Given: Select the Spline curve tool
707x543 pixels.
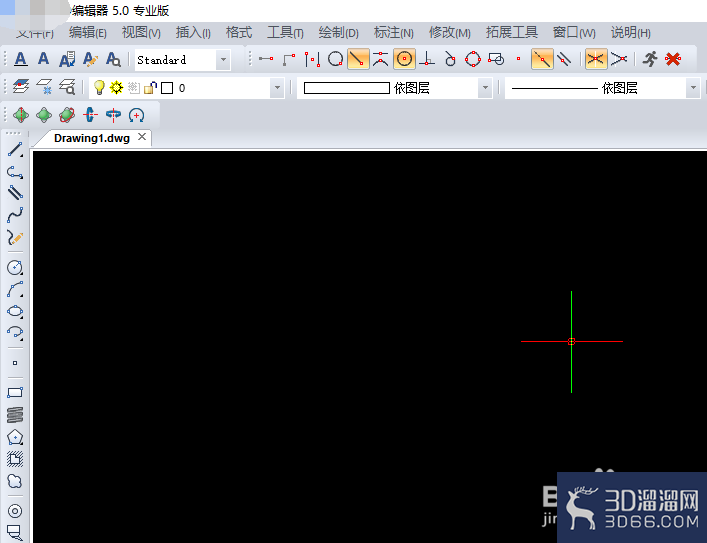Looking at the screenshot, I should (15, 215).
